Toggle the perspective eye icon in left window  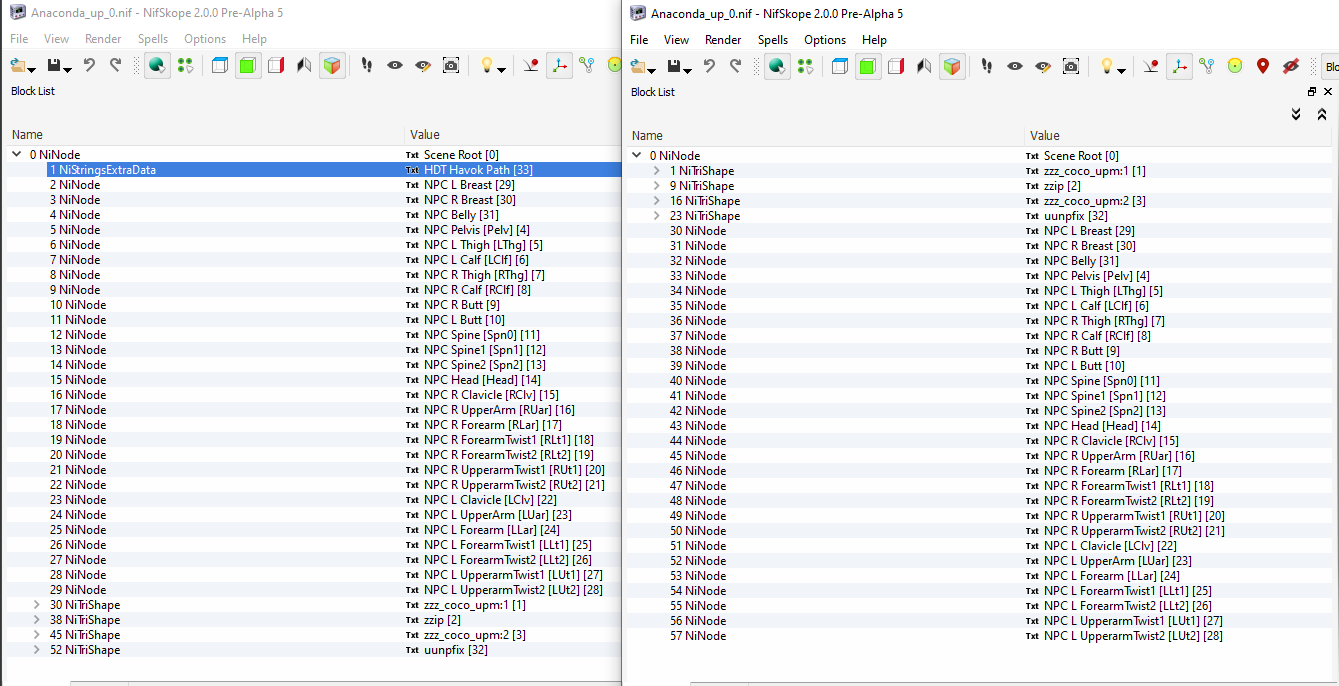point(395,65)
